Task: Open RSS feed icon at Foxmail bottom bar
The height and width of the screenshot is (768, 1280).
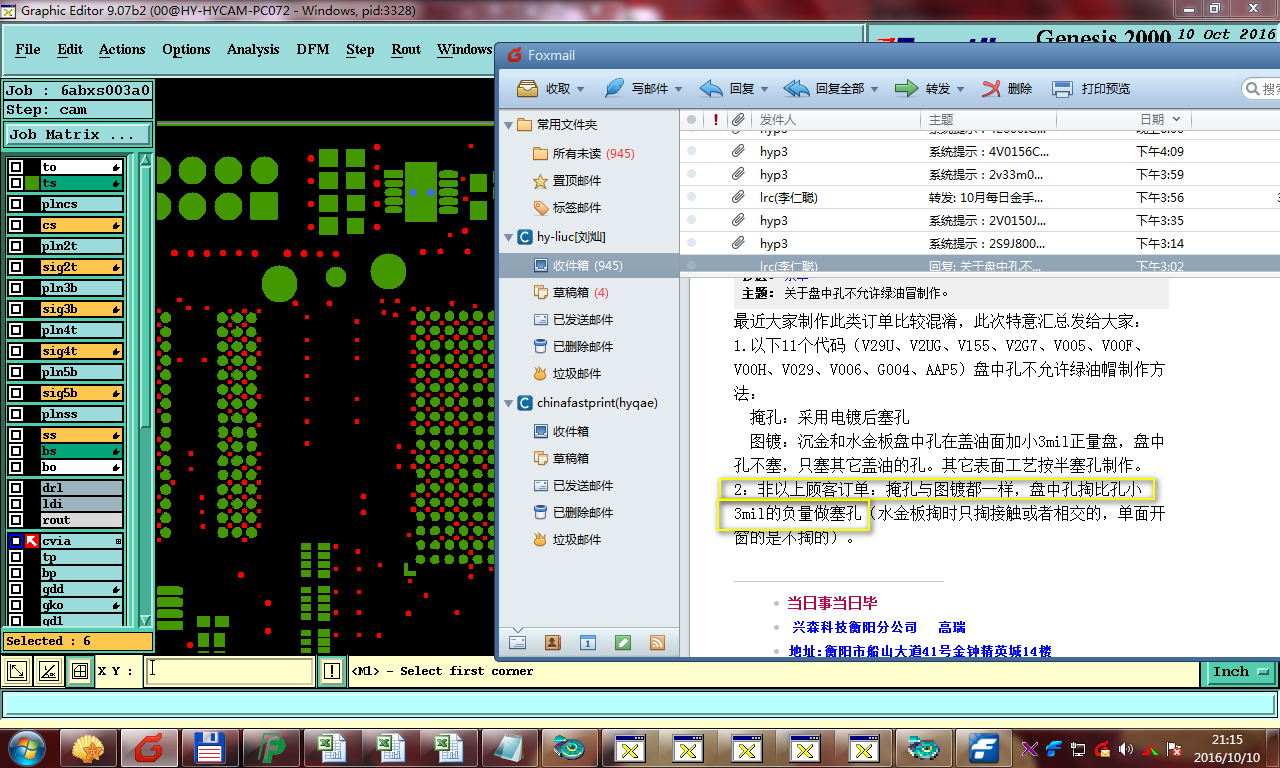Action: (658, 643)
